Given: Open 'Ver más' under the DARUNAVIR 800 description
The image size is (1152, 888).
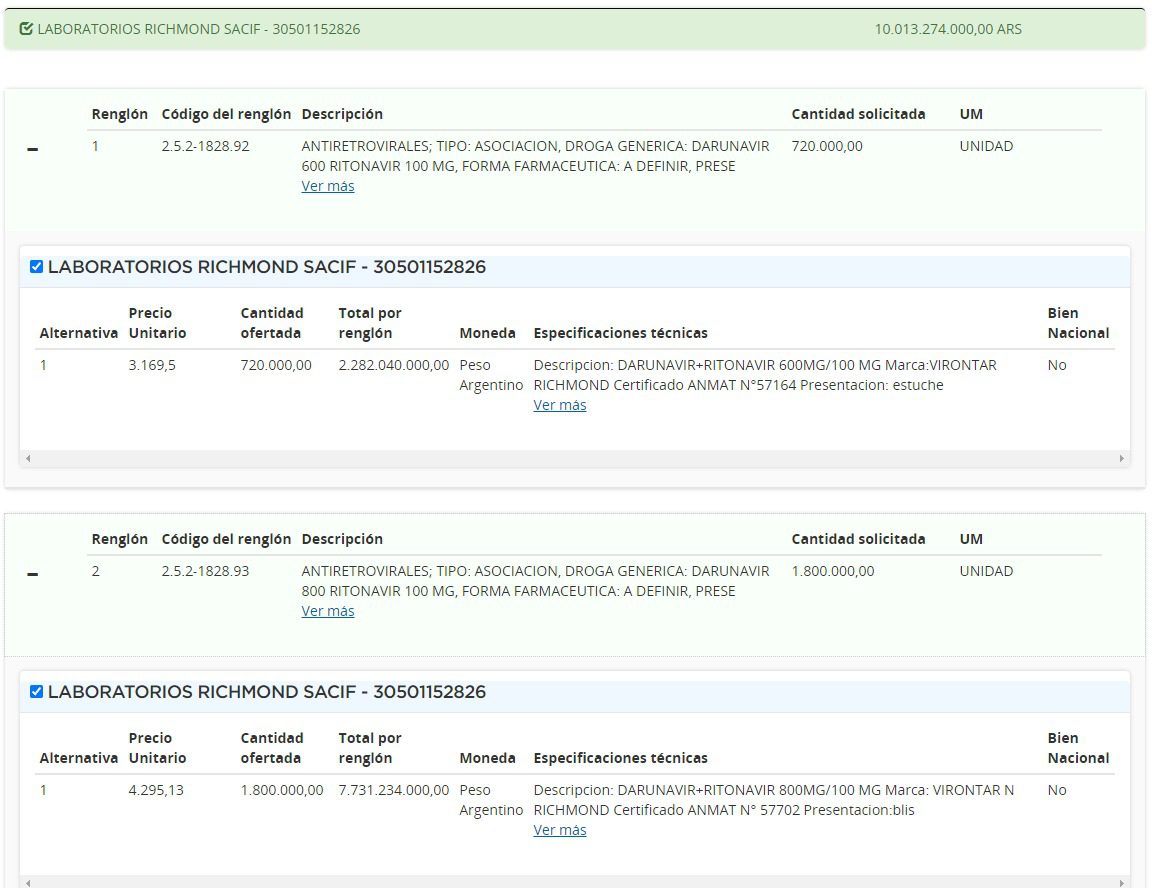Looking at the screenshot, I should pos(328,611).
